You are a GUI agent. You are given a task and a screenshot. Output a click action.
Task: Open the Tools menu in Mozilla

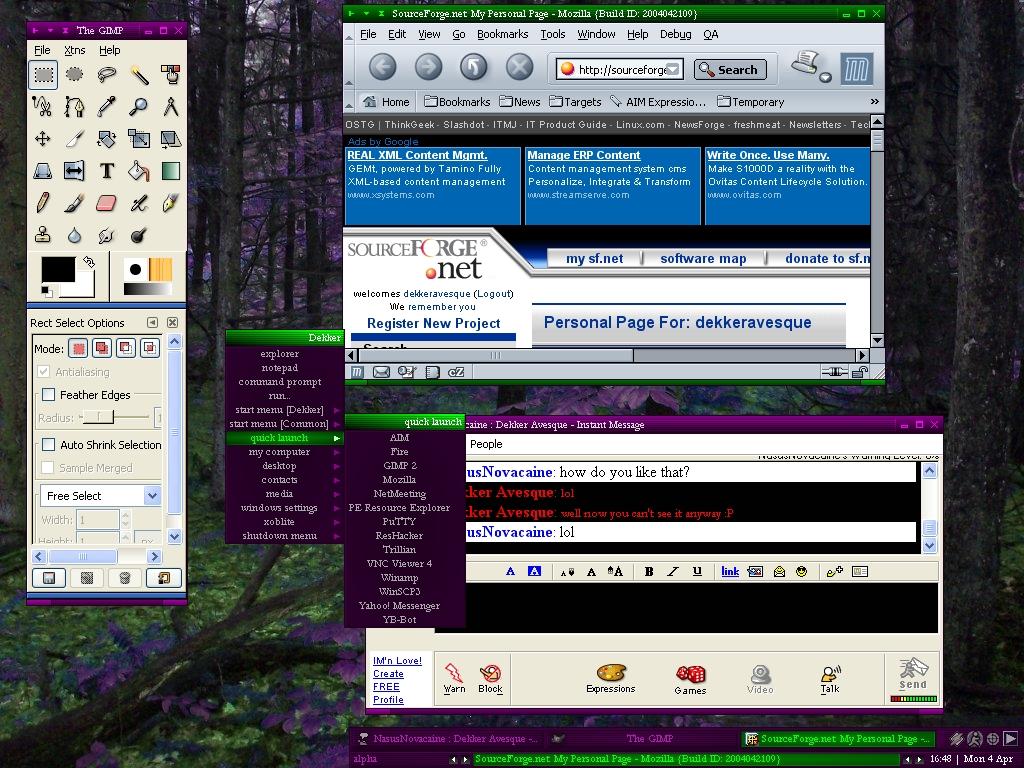pyautogui.click(x=552, y=34)
